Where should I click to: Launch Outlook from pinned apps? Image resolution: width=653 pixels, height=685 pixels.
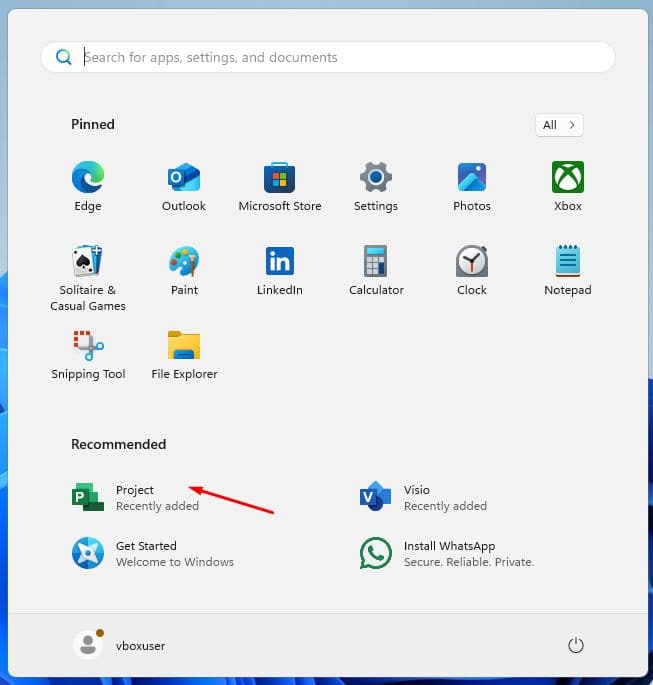click(x=184, y=178)
